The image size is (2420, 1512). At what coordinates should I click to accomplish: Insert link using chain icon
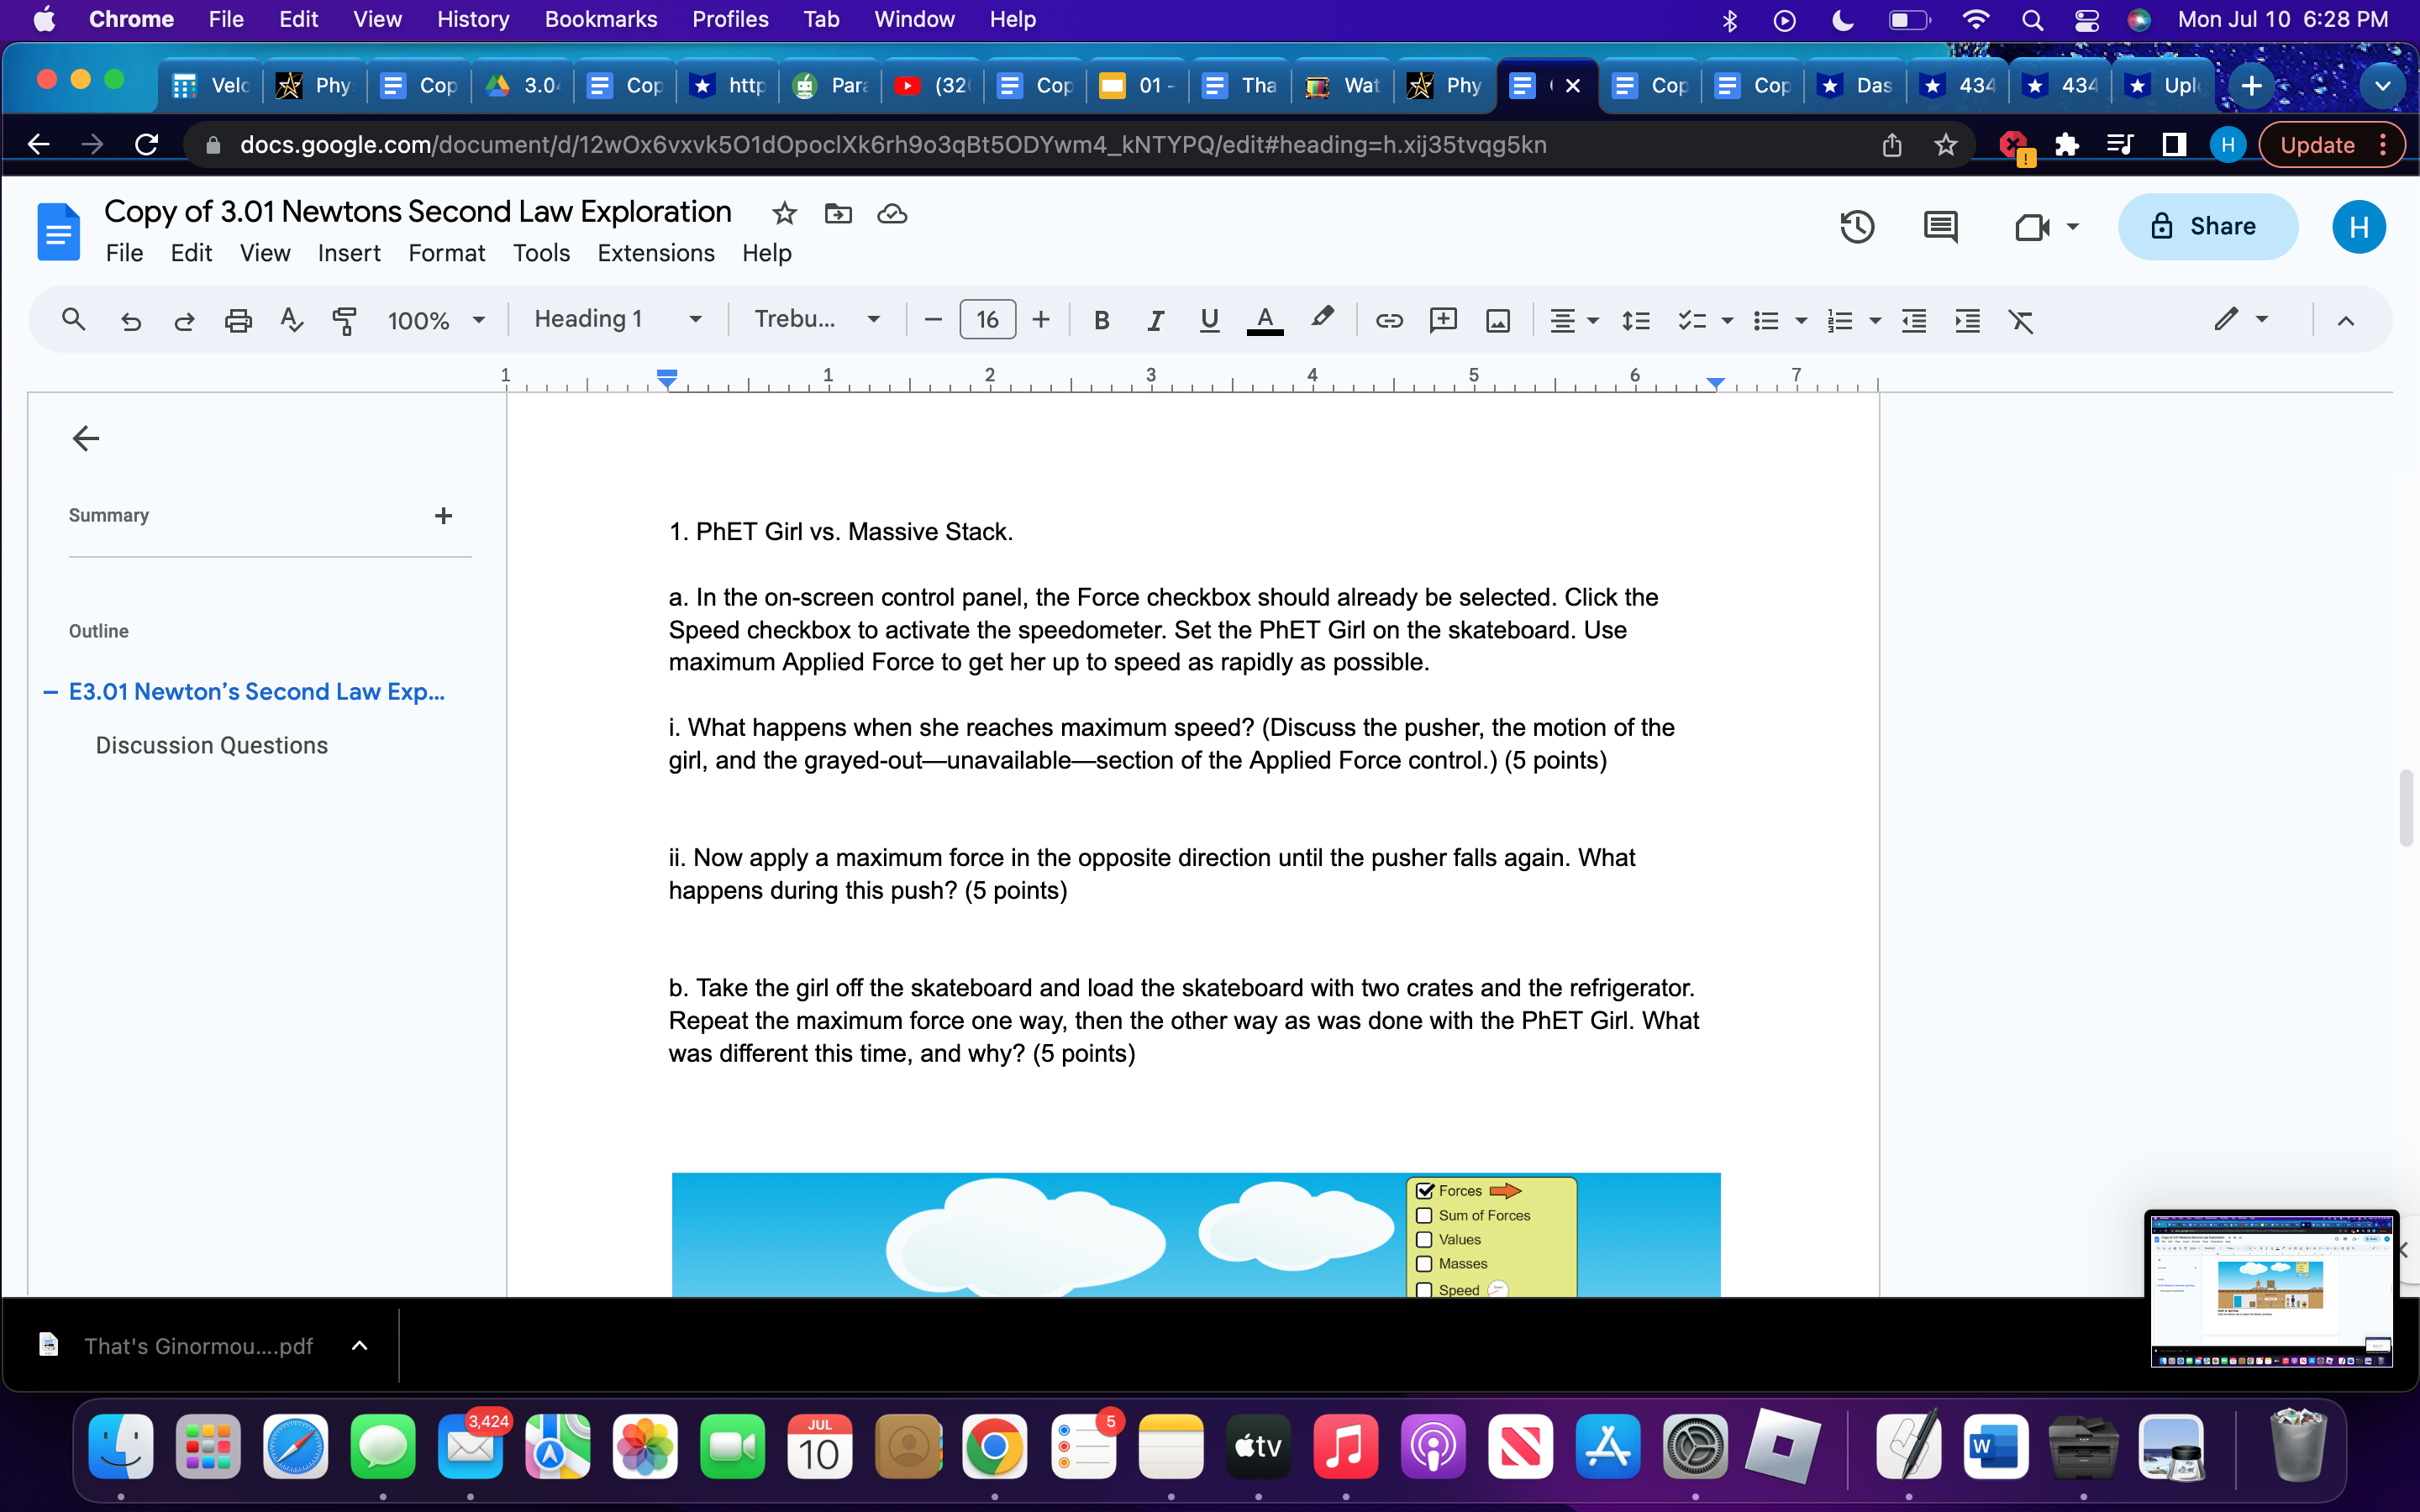[x=1389, y=320]
